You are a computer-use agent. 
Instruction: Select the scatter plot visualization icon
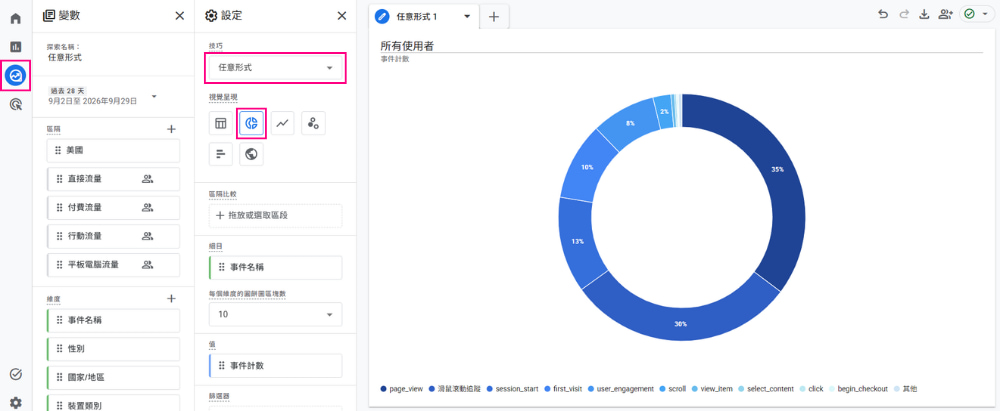click(x=313, y=124)
